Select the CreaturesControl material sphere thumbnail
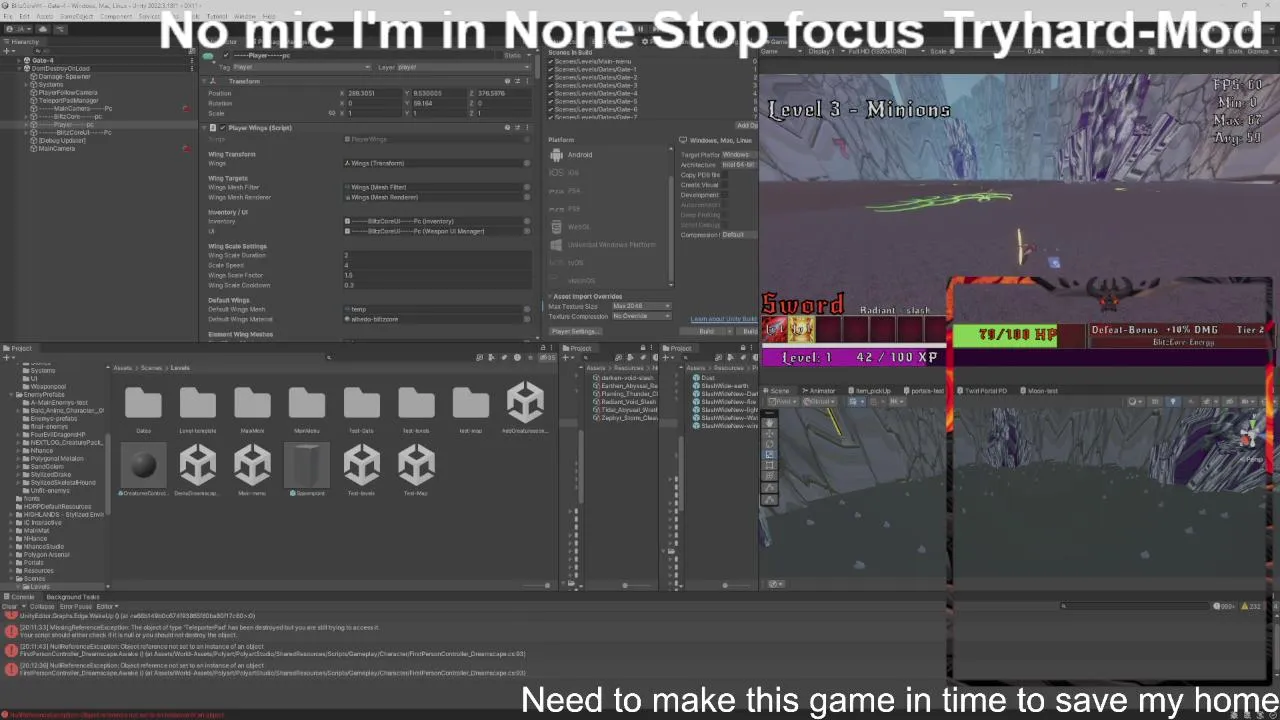 click(x=143, y=465)
